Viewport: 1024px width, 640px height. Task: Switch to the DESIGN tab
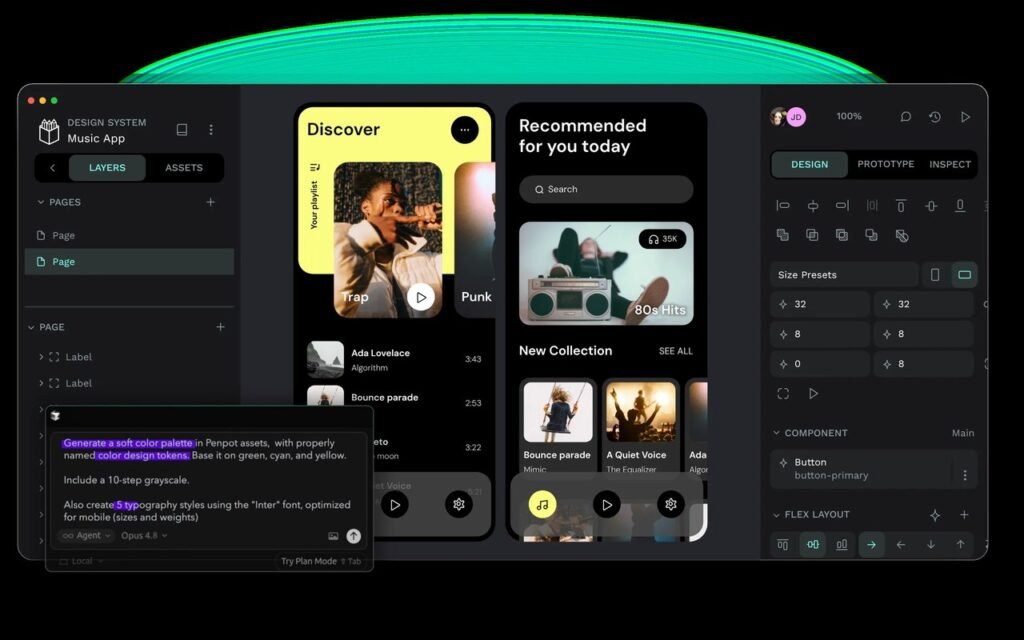tap(809, 165)
